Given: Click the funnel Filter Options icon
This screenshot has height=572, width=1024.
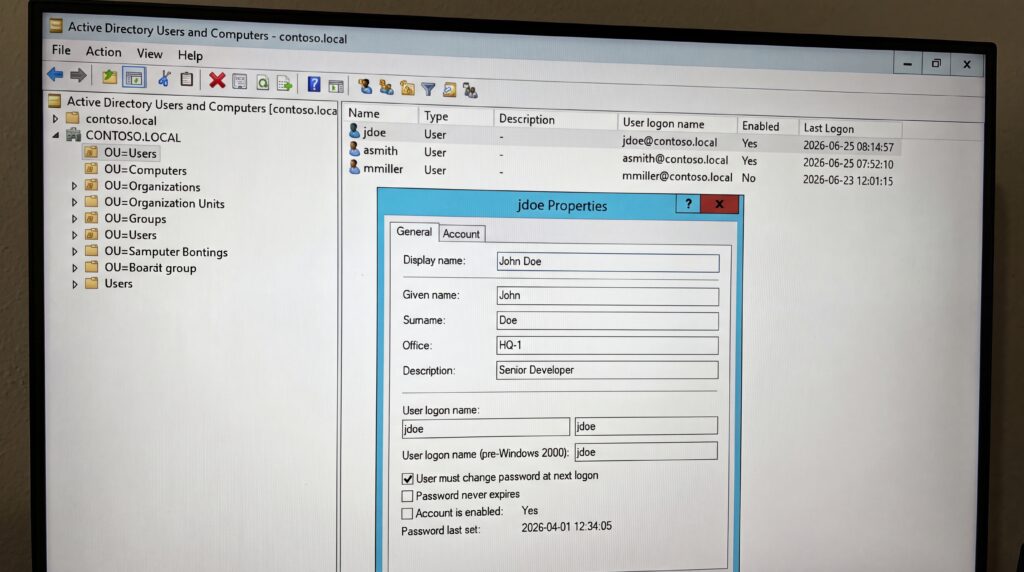Looking at the screenshot, I should (x=428, y=89).
